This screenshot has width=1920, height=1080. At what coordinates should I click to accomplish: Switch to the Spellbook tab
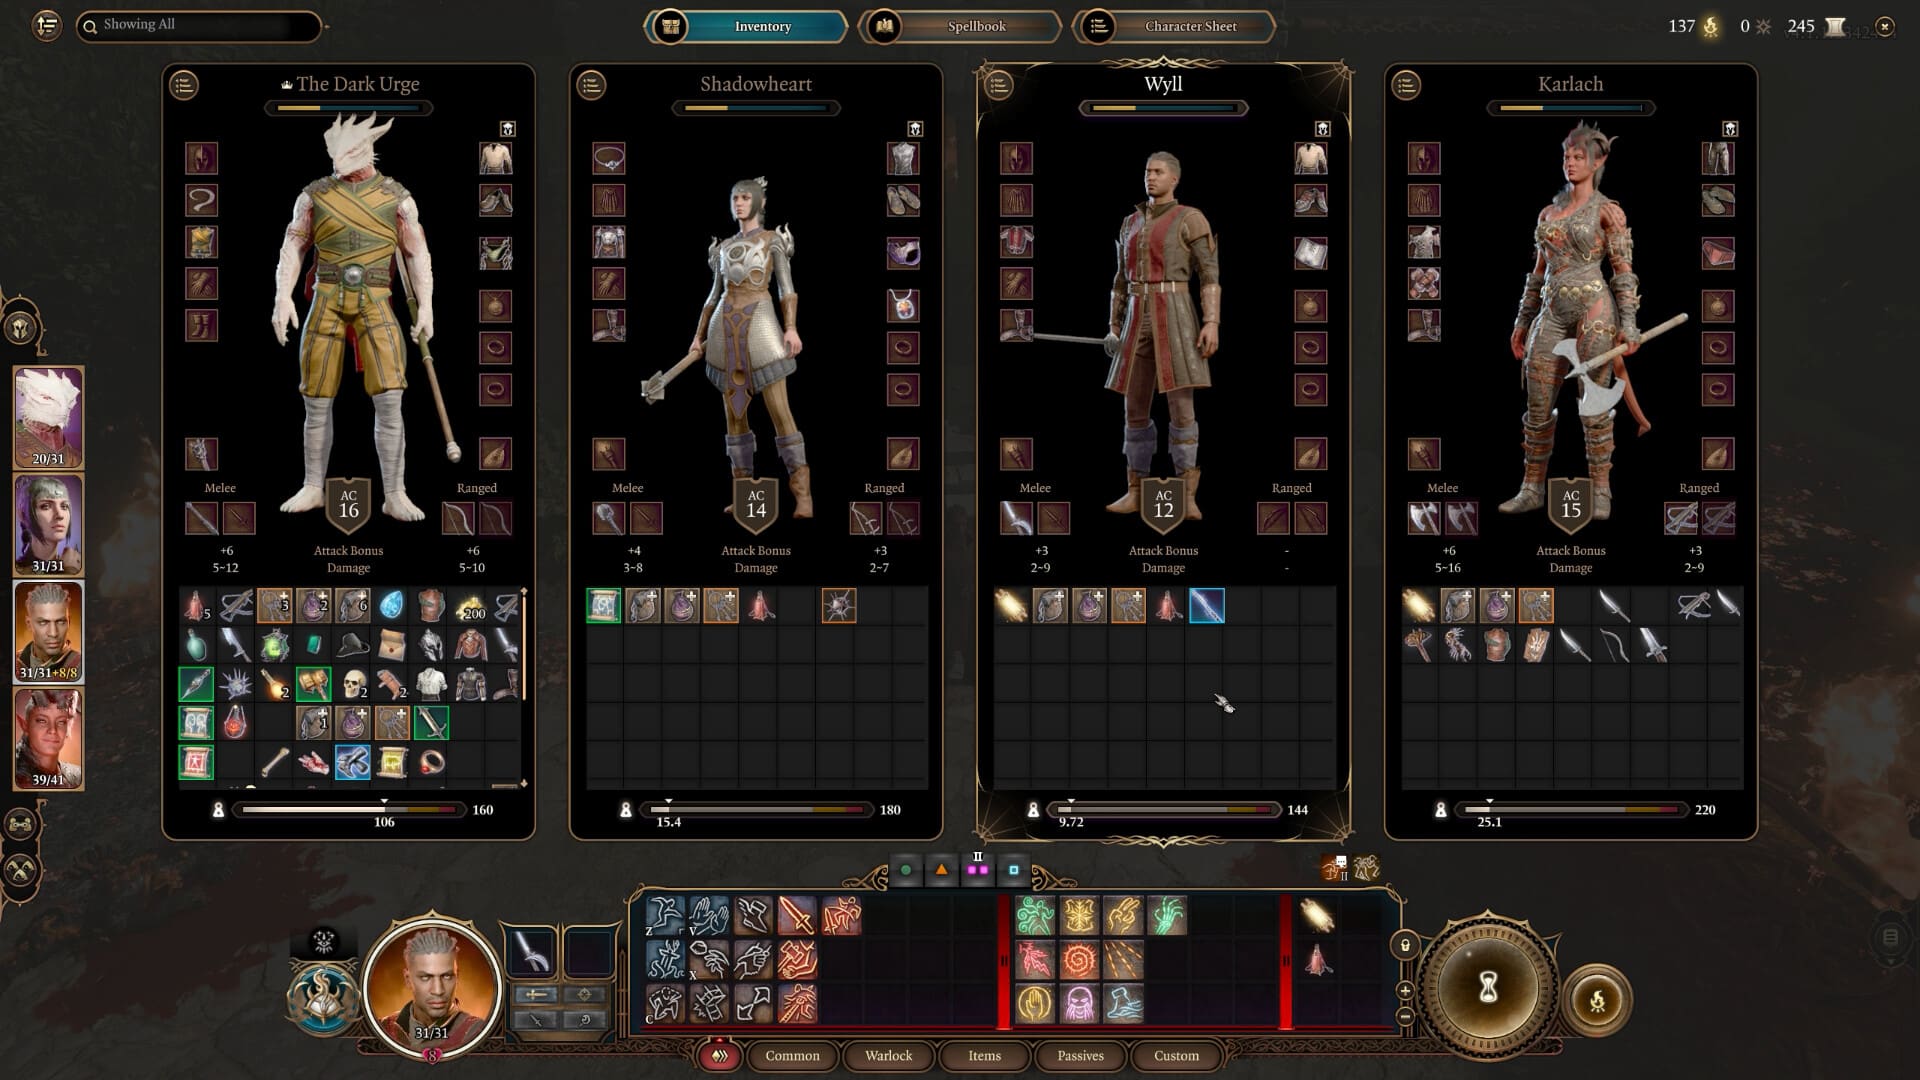point(975,27)
